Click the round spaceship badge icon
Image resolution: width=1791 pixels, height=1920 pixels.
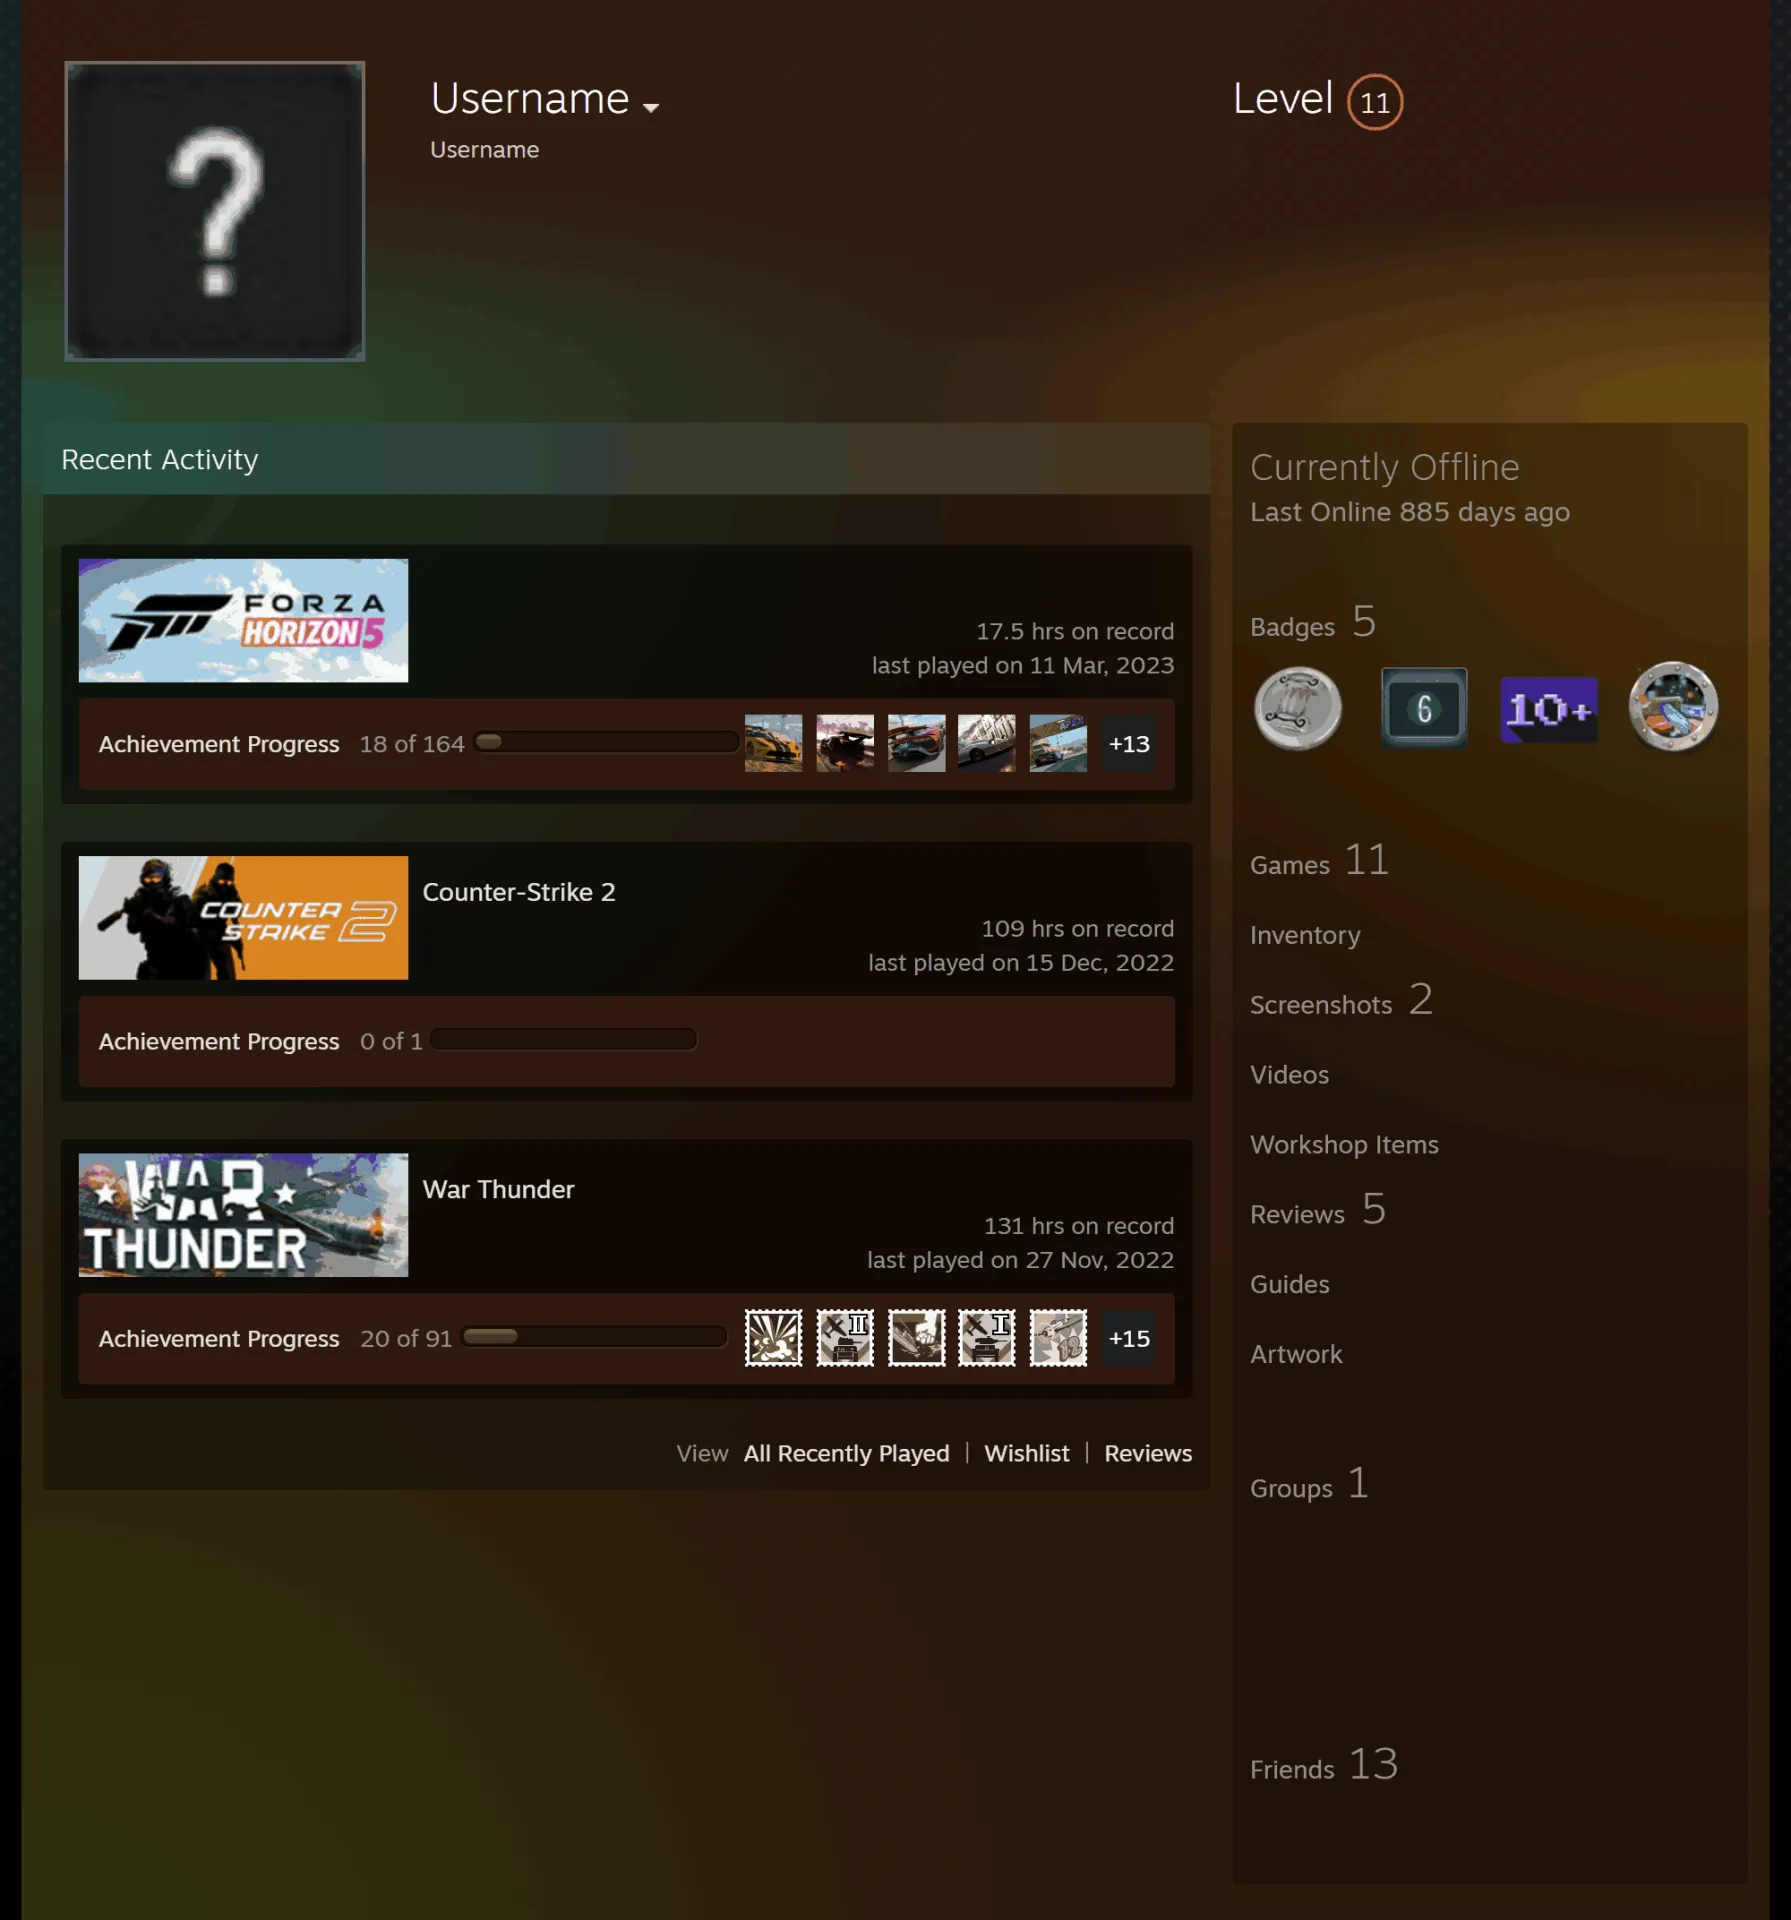click(x=1673, y=706)
